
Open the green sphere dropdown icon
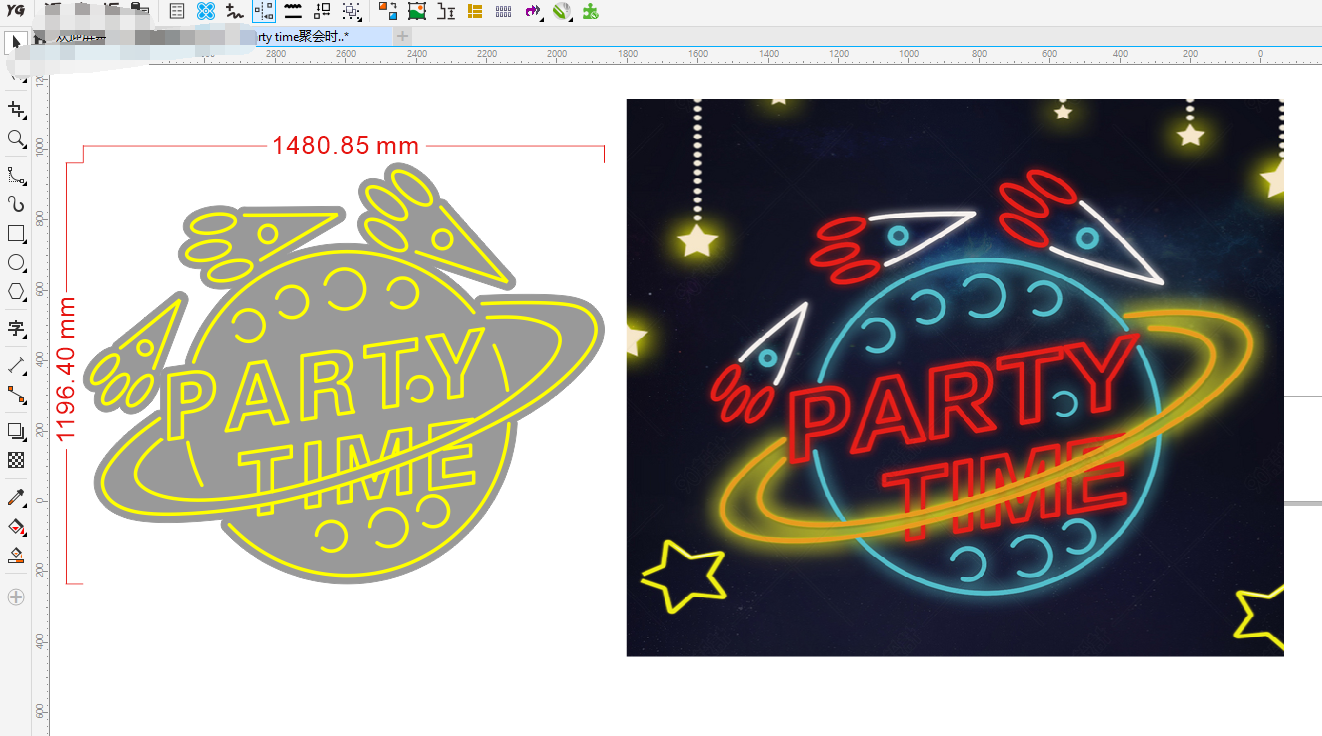point(562,11)
